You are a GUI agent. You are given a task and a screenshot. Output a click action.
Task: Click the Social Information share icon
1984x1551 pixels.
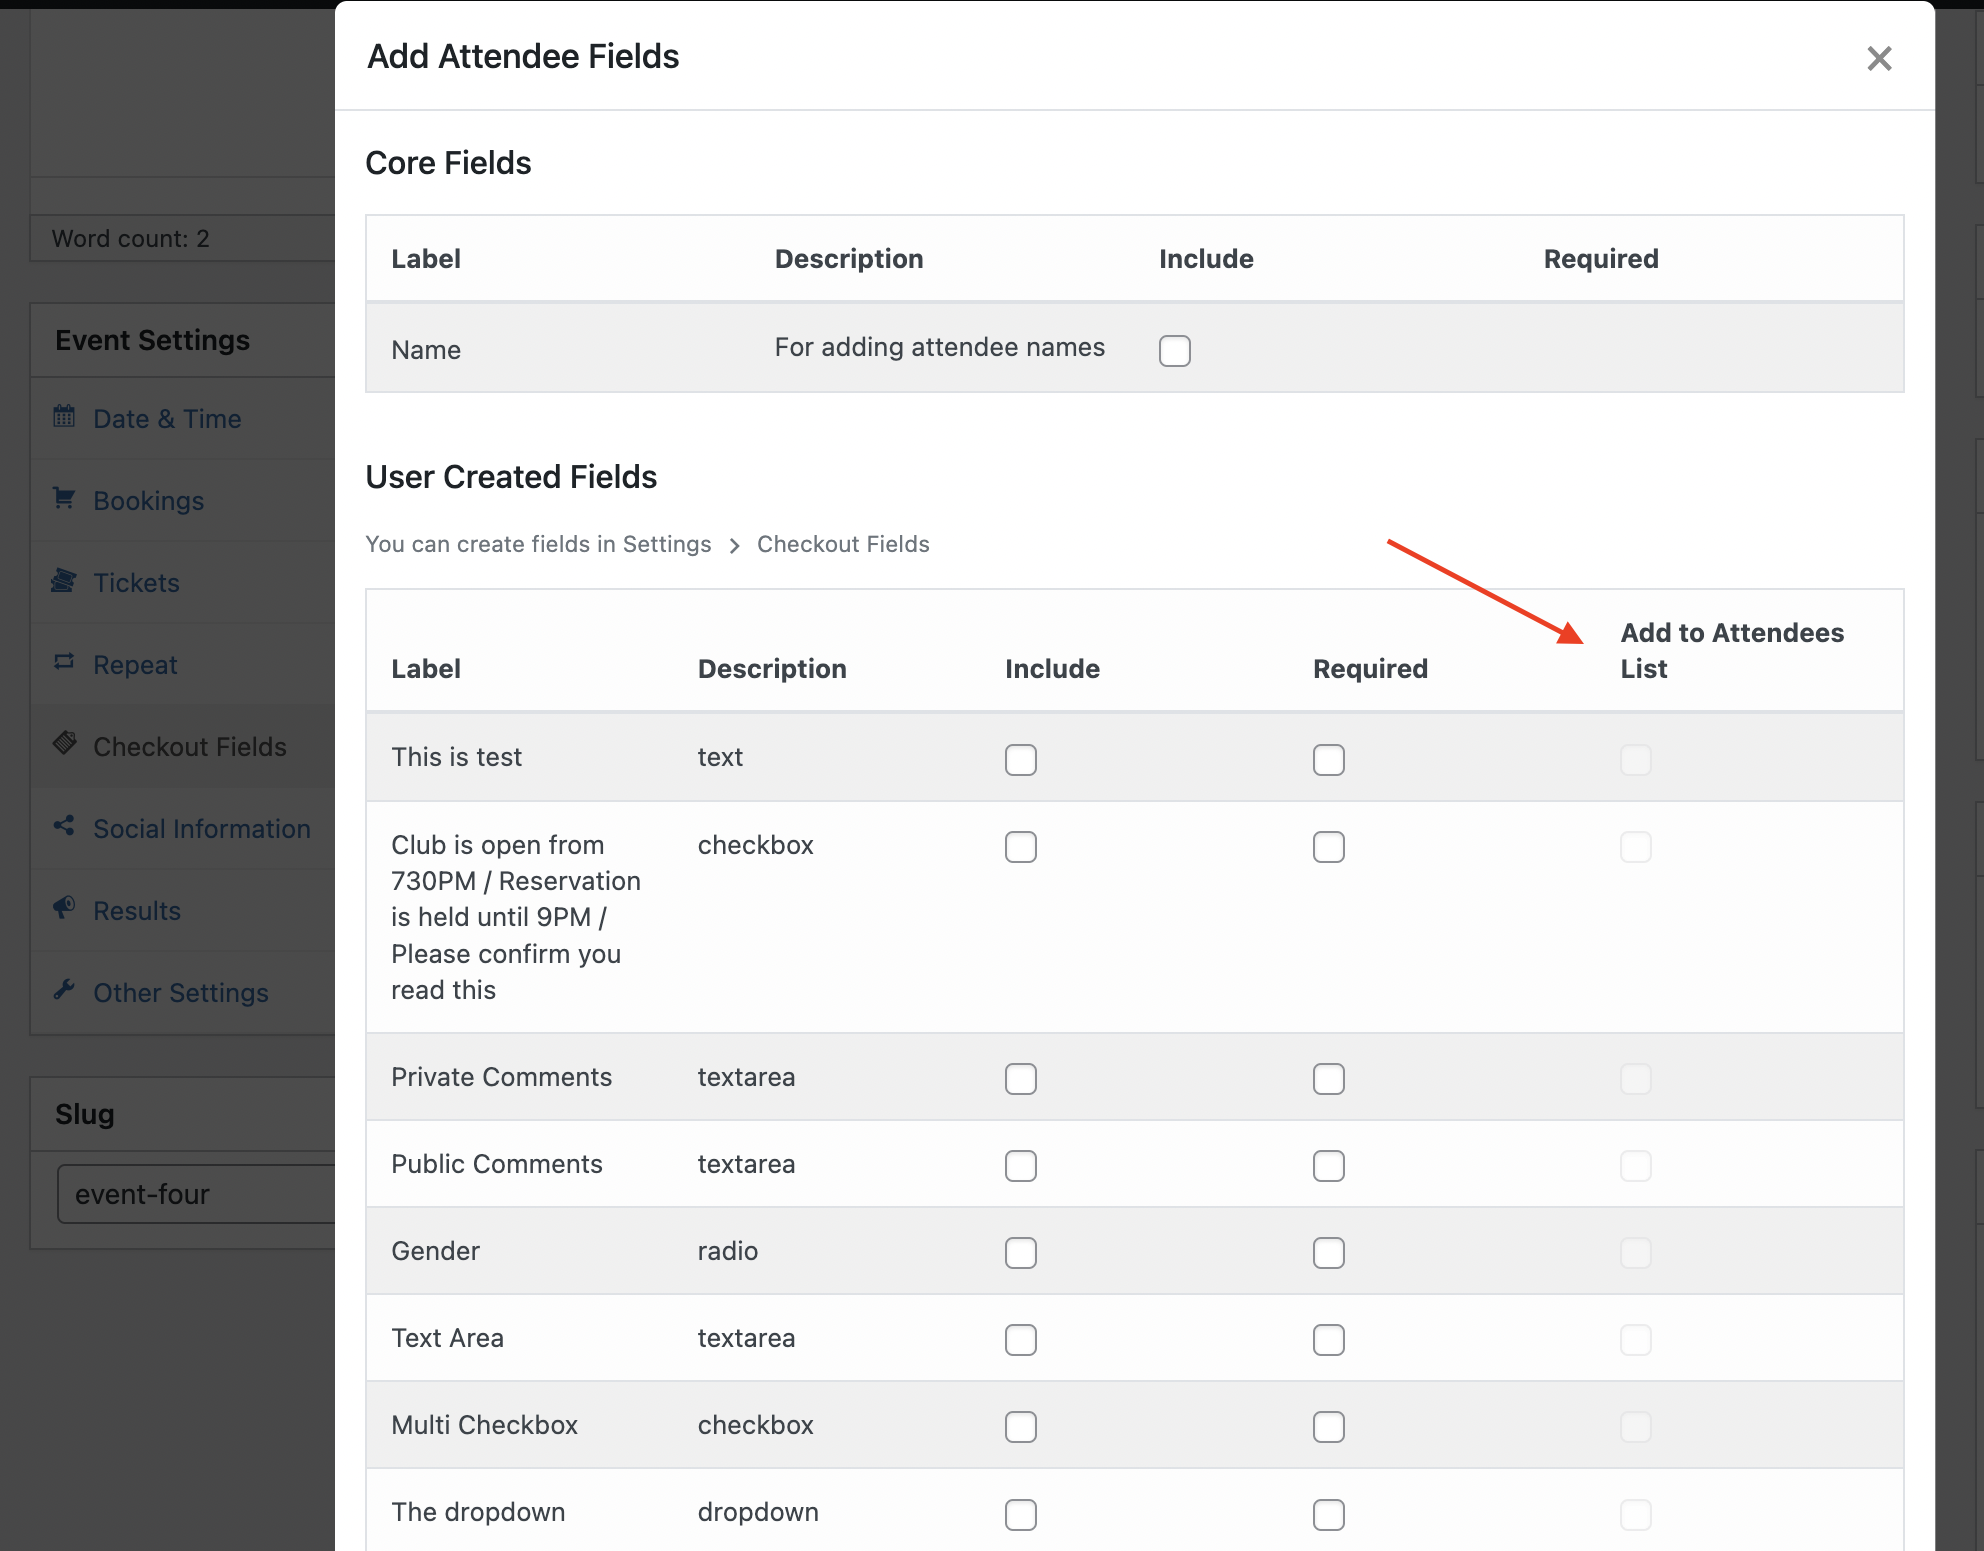click(x=63, y=827)
